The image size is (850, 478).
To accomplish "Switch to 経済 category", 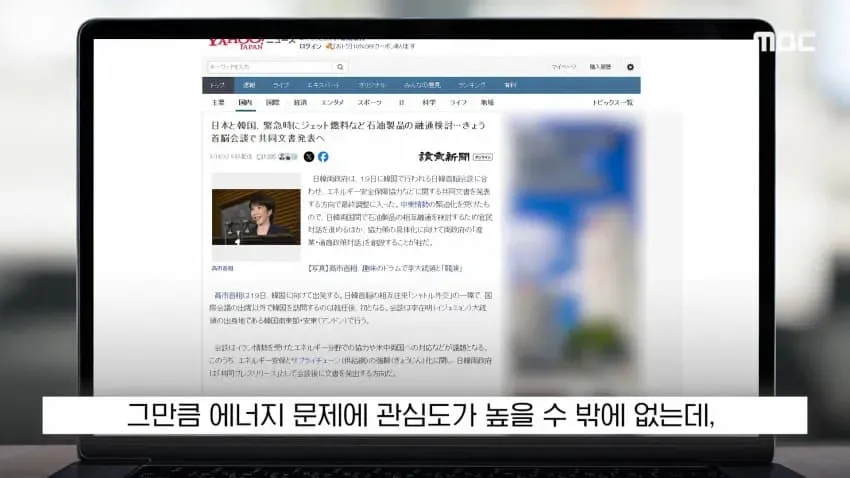I will pyautogui.click(x=300, y=102).
